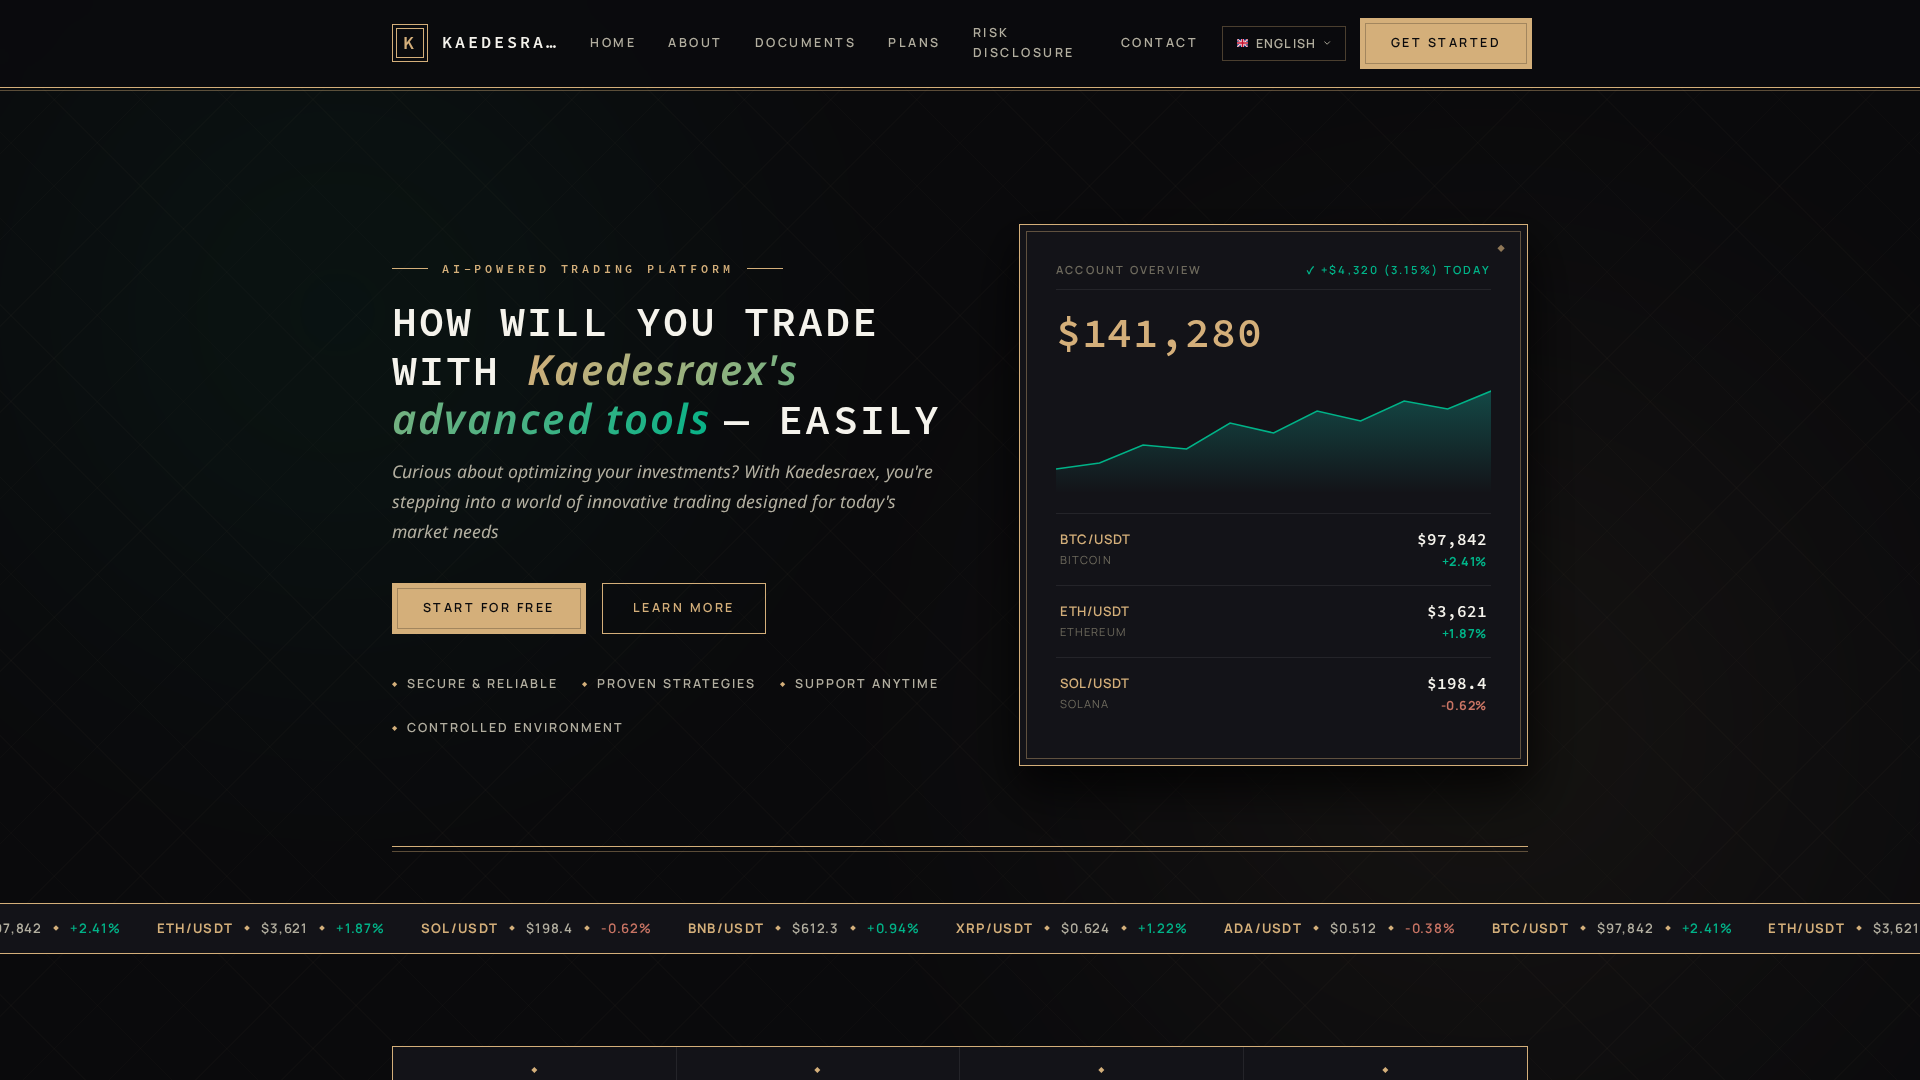
Task: Click the diamond icon in card's top corner
Action: coord(1501,248)
